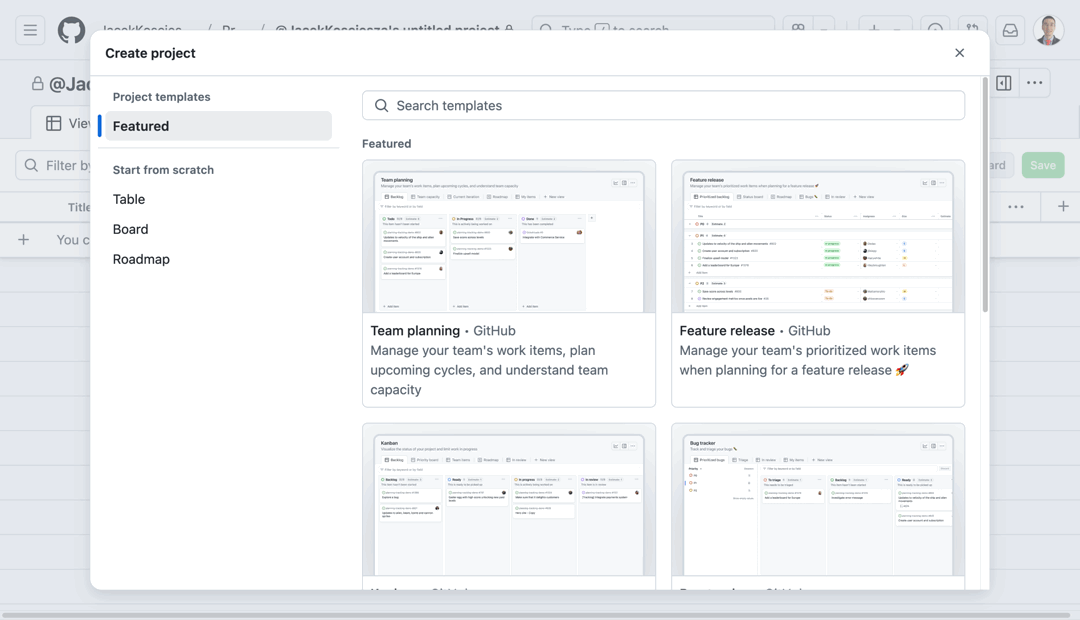Screen dimensions: 1080x620
Task: Open the Feature release template preview
Action: pos(818,236)
